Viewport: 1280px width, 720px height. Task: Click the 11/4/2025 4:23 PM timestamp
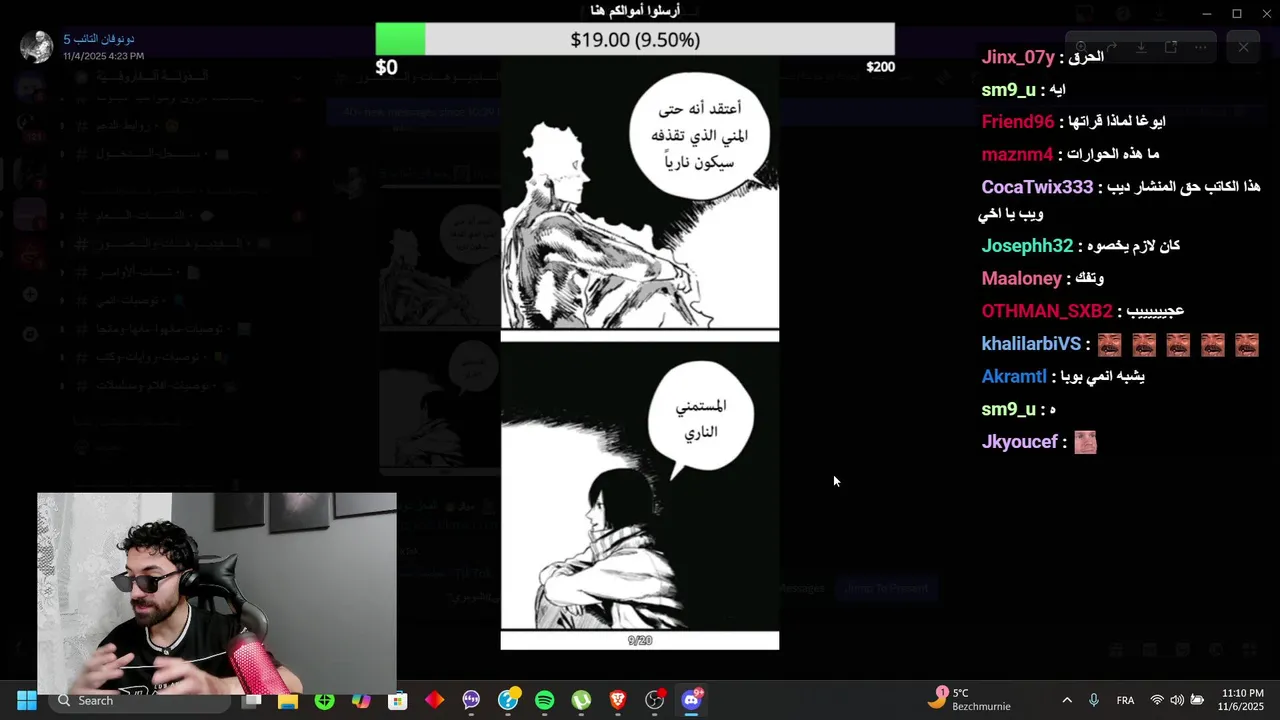pyautogui.click(x=104, y=56)
